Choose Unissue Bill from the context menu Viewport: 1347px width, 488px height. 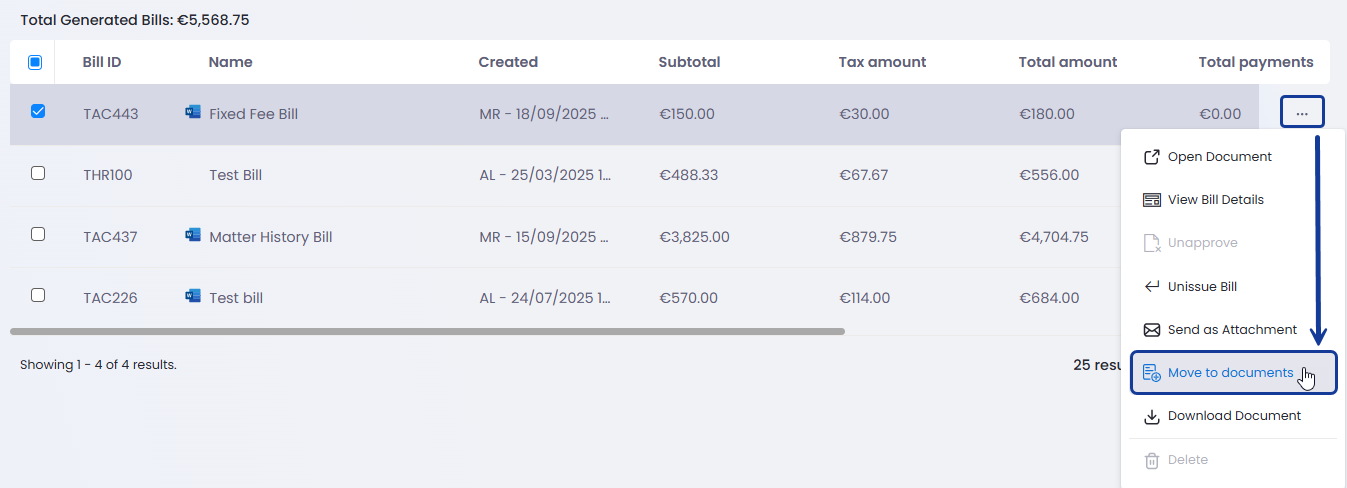coord(1202,287)
